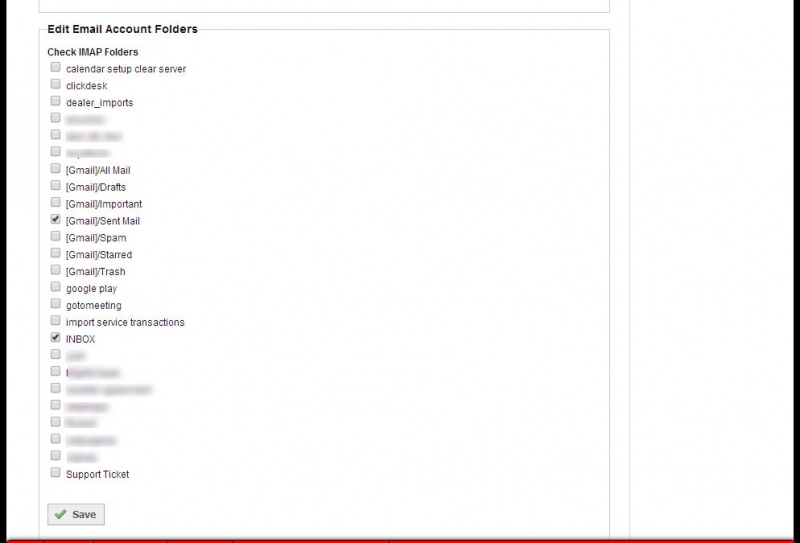Click the 'Support Ticket' label text
This screenshot has height=543, width=800.
pyautogui.click(x=97, y=474)
